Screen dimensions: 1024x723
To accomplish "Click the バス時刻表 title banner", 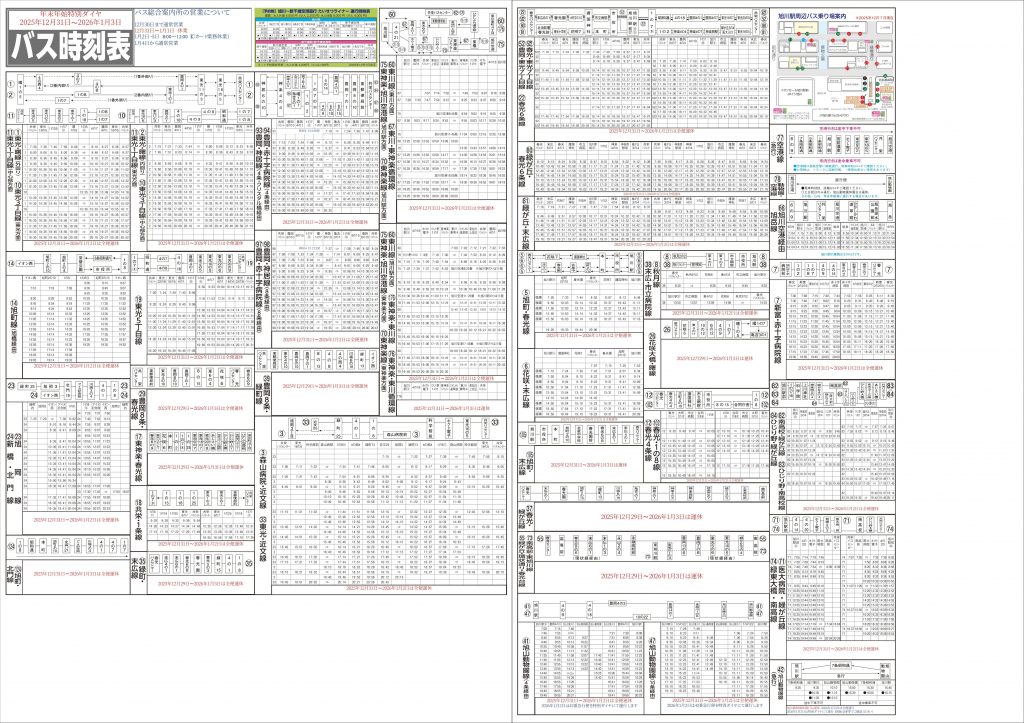I will click(70, 49).
